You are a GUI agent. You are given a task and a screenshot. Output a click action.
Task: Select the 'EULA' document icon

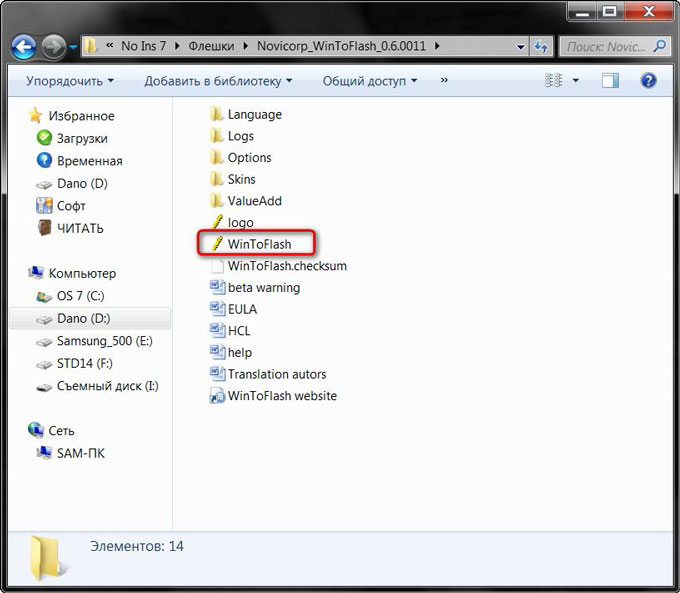pos(217,309)
